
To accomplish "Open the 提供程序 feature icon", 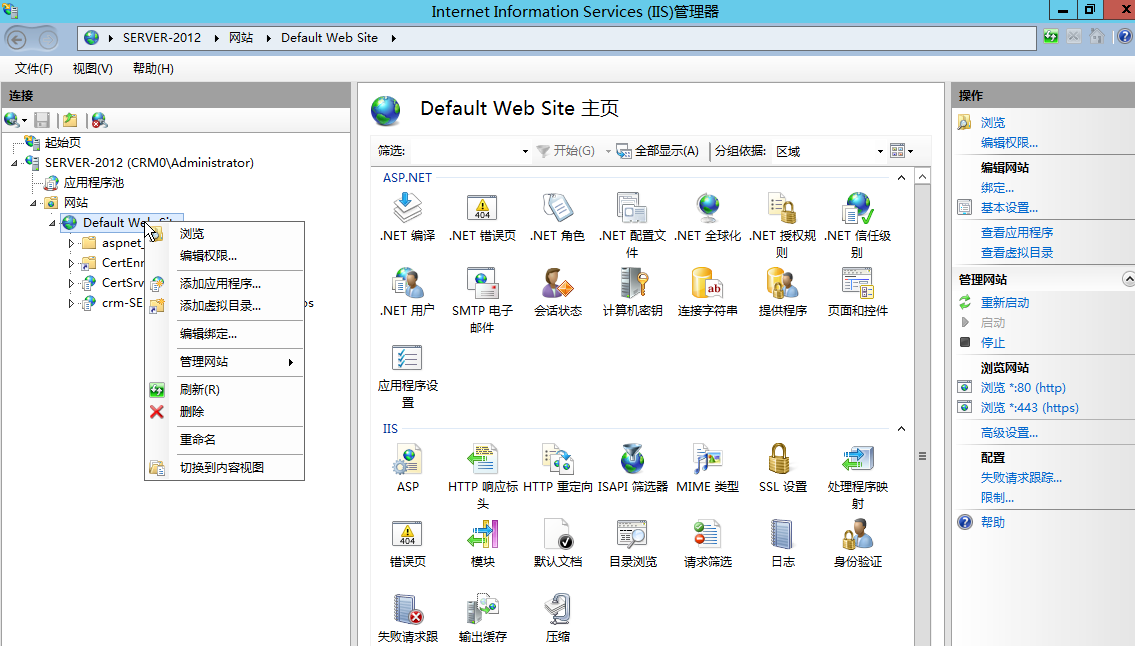I will [x=782, y=283].
